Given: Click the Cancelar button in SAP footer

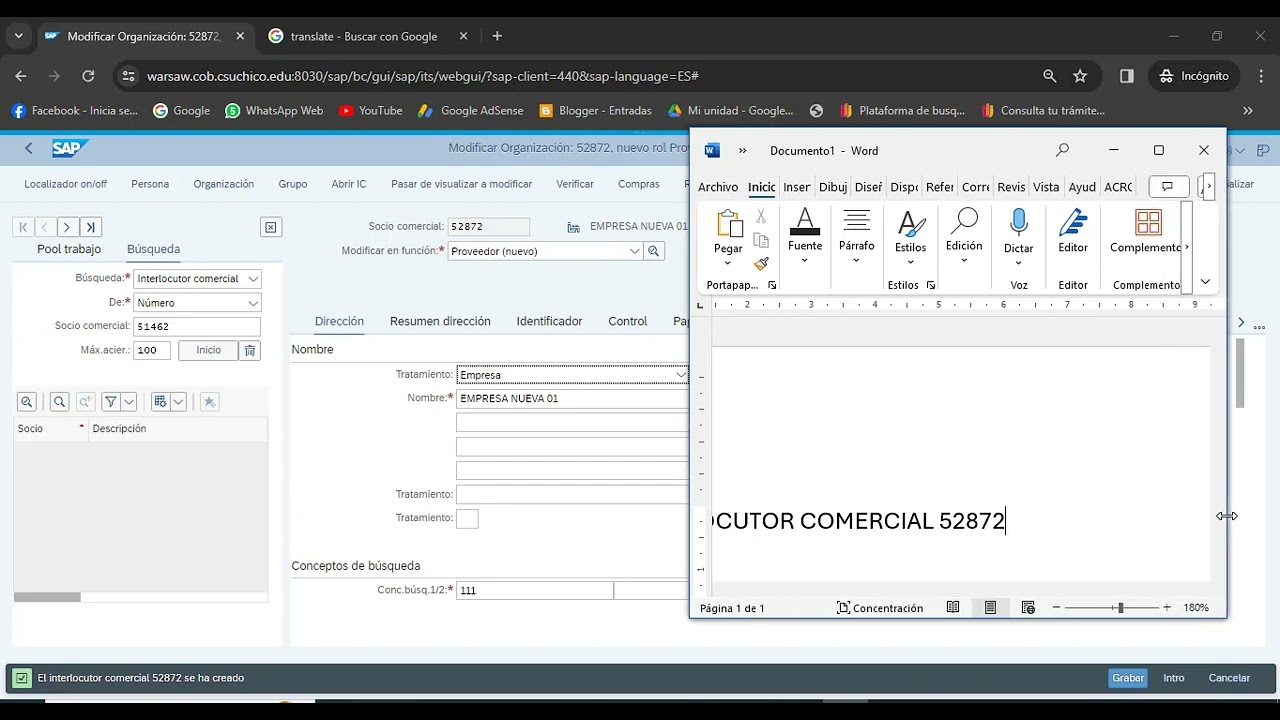Looking at the screenshot, I should [x=1229, y=678].
